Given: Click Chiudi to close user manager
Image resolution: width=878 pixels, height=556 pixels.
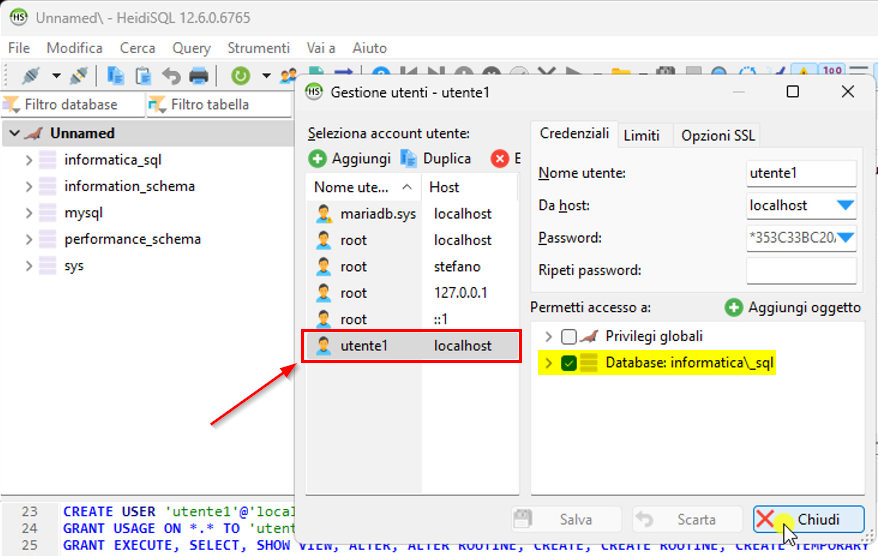Looking at the screenshot, I should (x=809, y=520).
